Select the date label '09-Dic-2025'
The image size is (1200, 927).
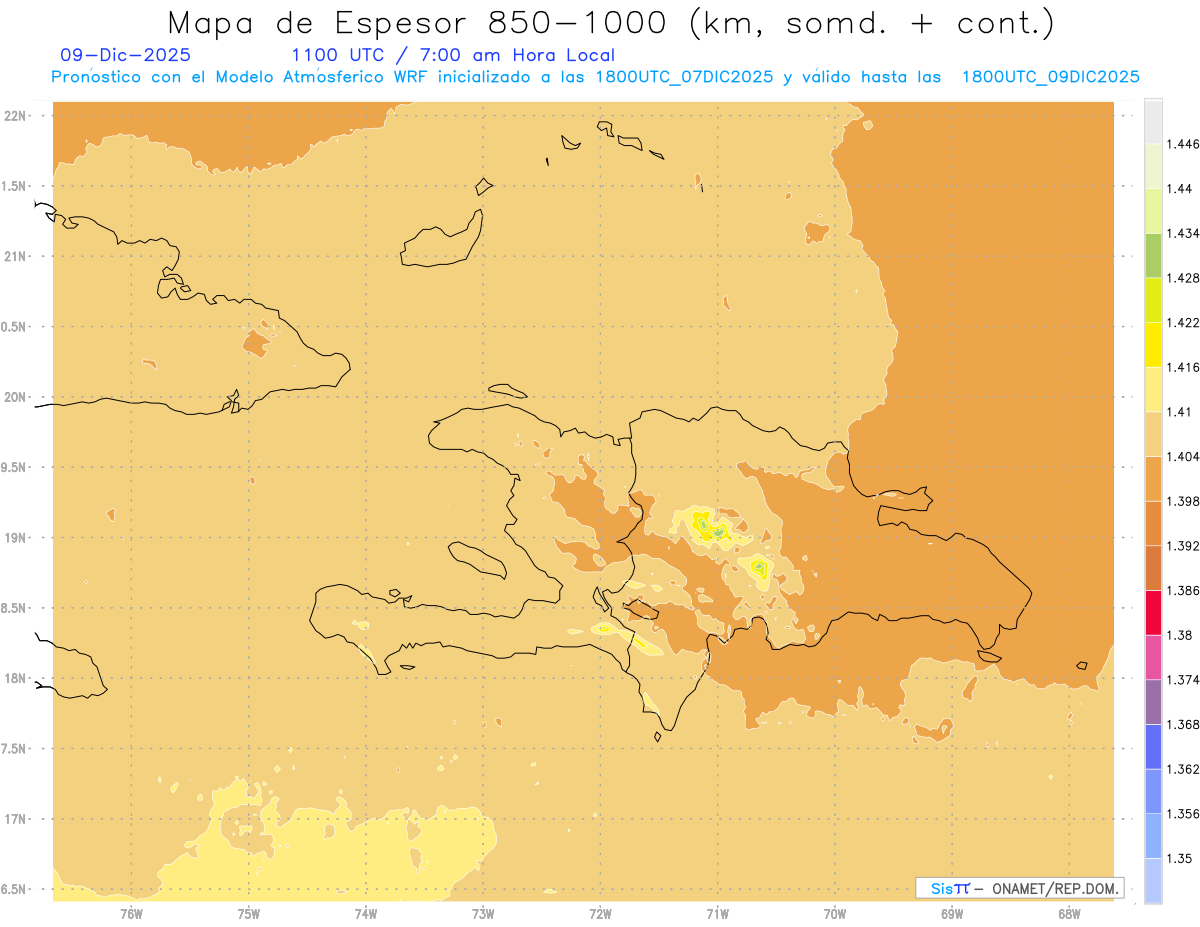point(125,55)
